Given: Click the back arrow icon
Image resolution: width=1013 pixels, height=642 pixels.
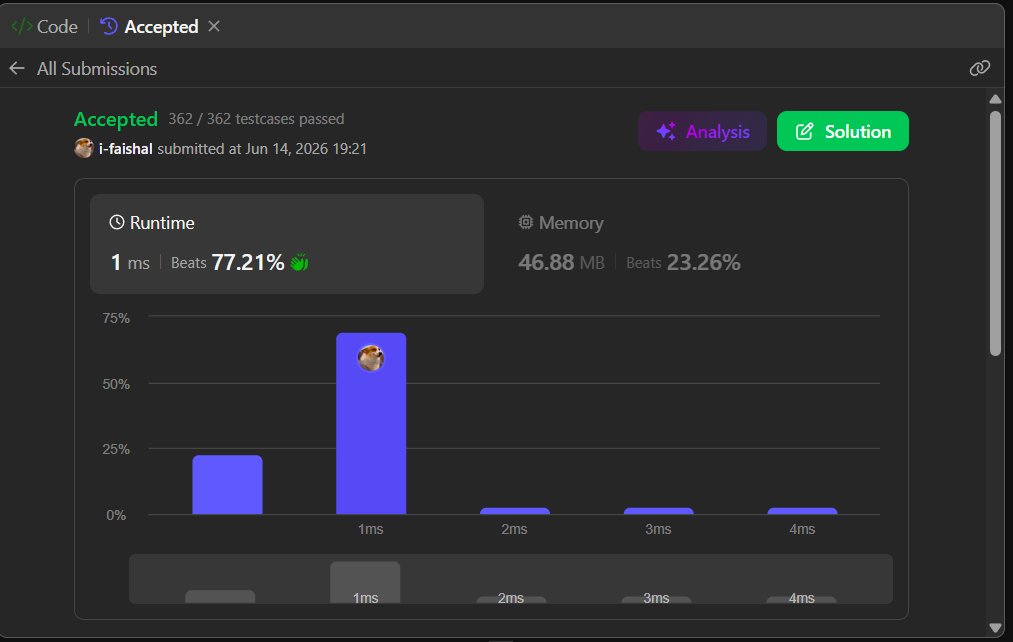Looking at the screenshot, I should pyautogui.click(x=17, y=68).
